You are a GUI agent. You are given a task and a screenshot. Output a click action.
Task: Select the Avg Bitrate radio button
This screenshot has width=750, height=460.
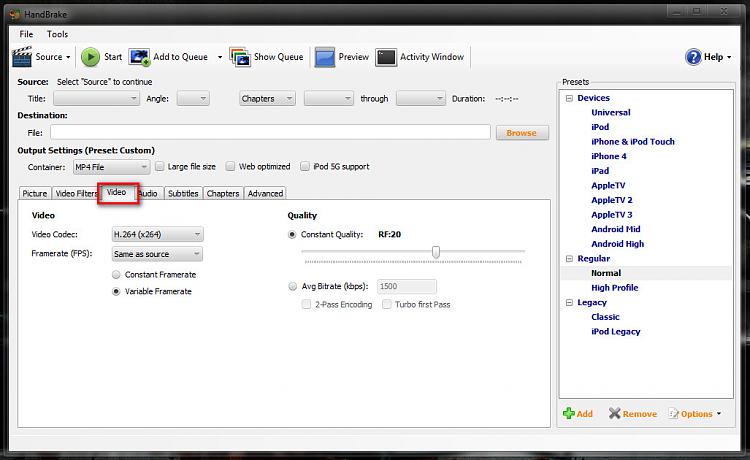[292, 286]
